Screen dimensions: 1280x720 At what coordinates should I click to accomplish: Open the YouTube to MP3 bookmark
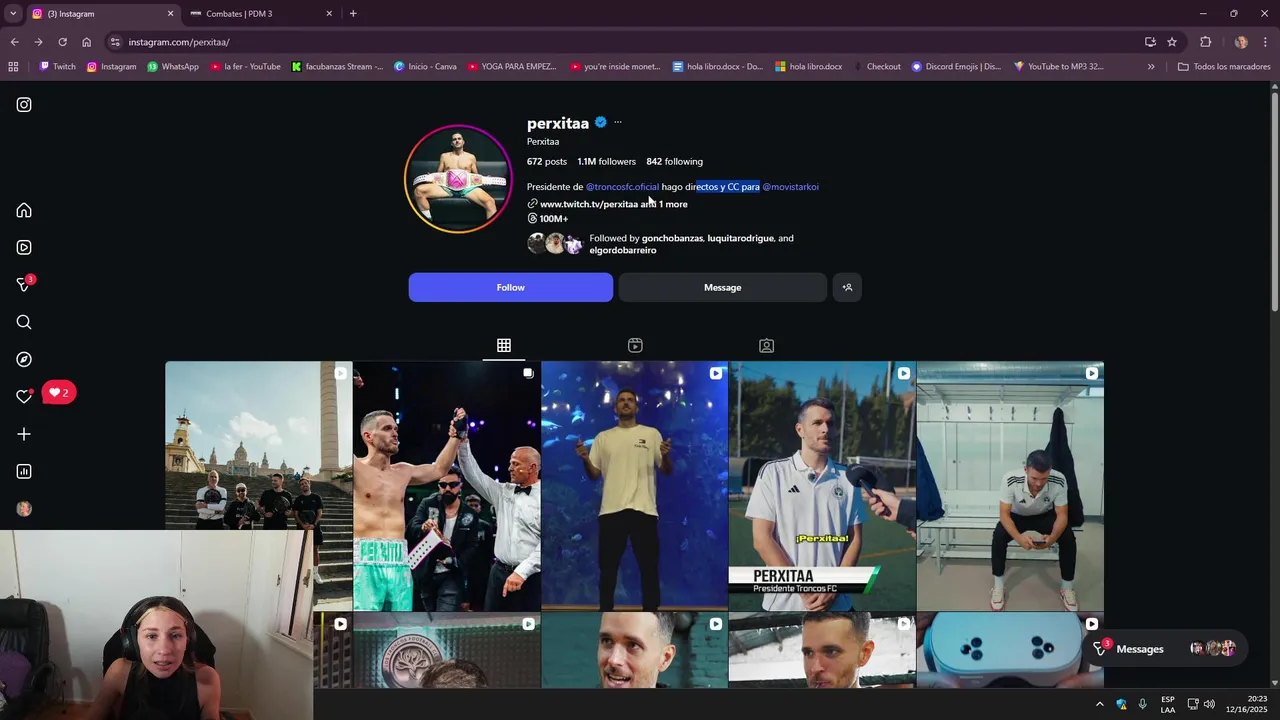(1058, 67)
